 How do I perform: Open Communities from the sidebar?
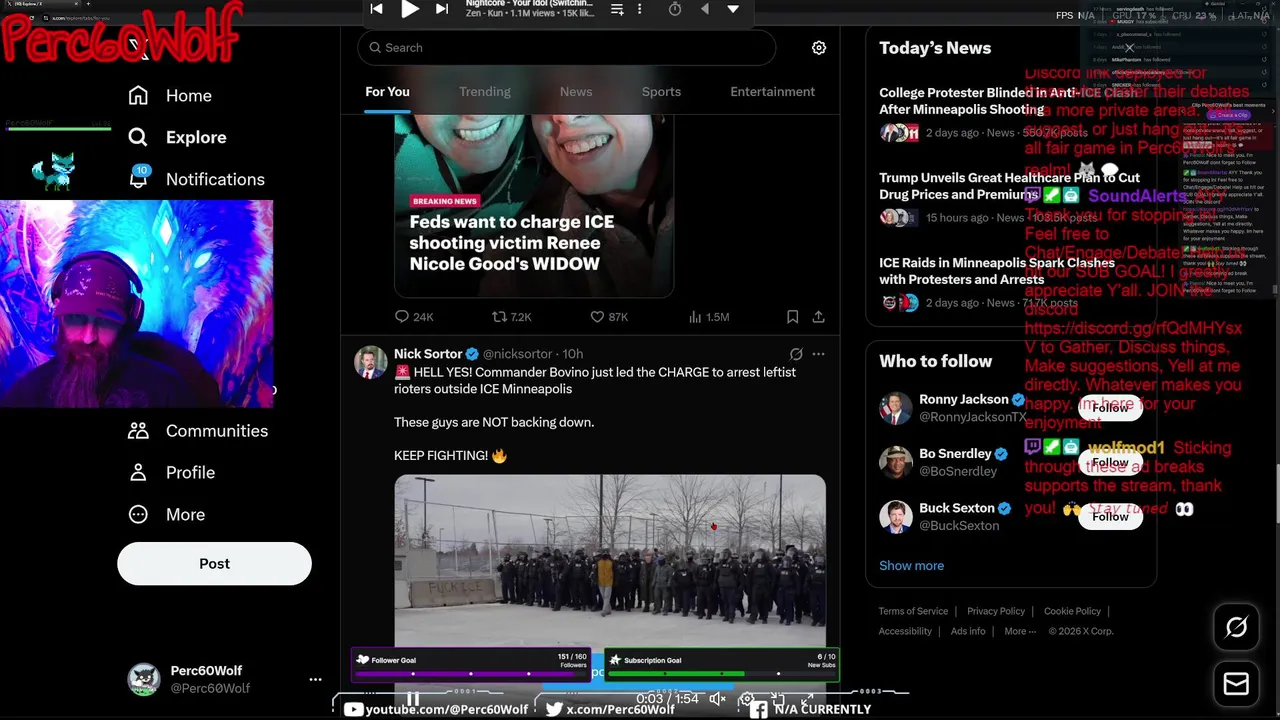point(198,430)
